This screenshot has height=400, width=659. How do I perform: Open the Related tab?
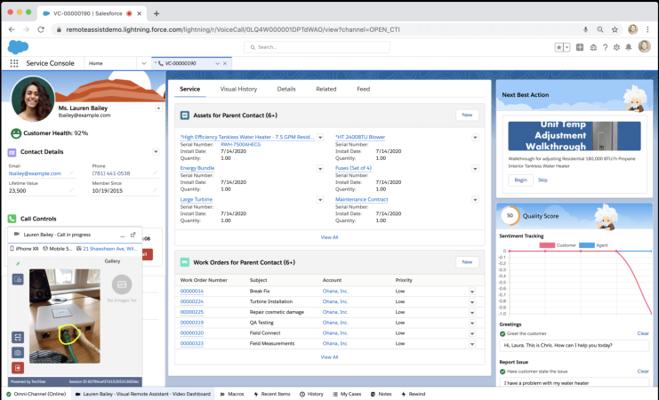click(x=326, y=89)
